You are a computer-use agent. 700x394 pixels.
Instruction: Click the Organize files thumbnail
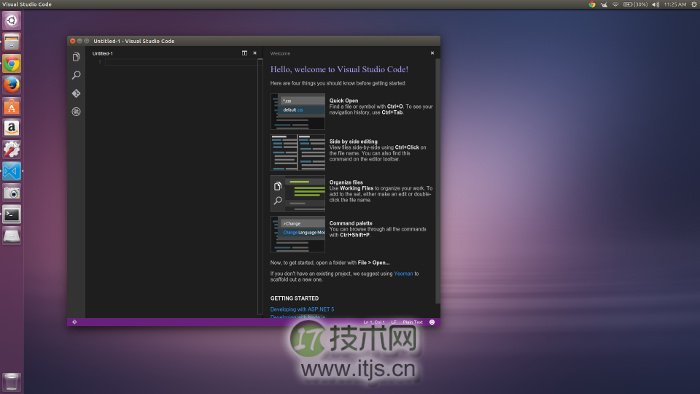(x=297, y=193)
